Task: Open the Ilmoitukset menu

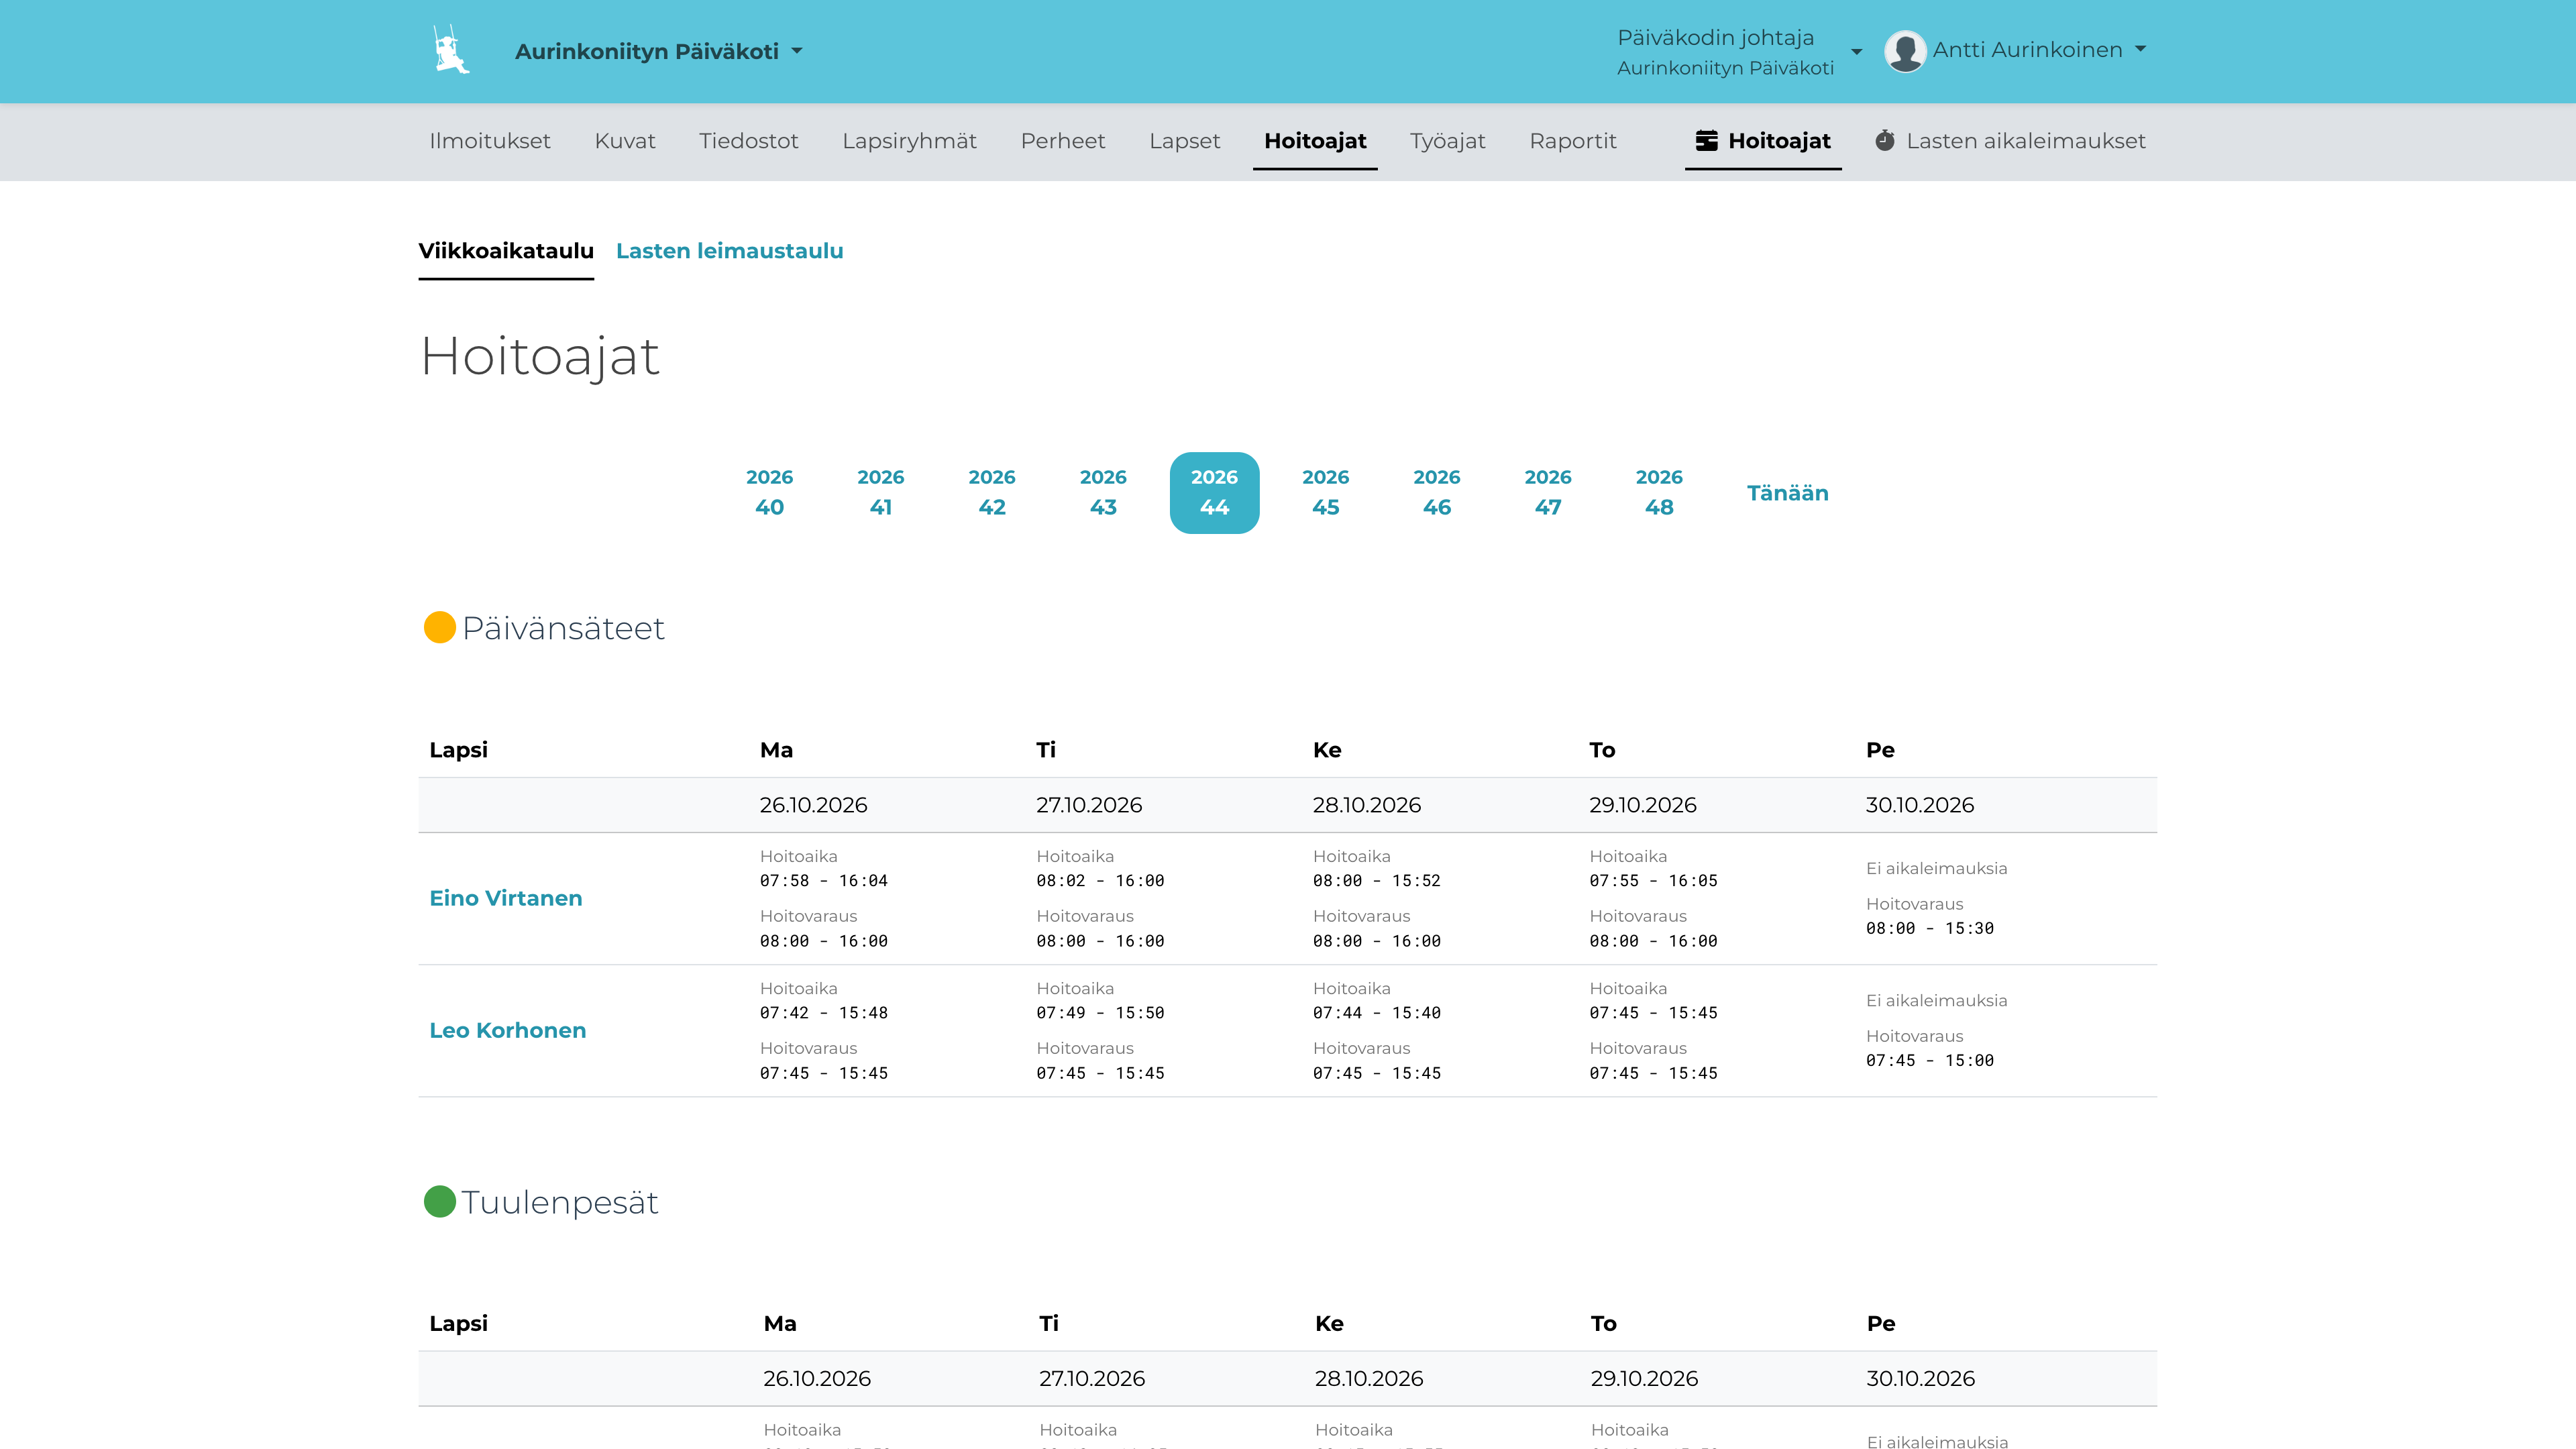Action: pos(490,141)
